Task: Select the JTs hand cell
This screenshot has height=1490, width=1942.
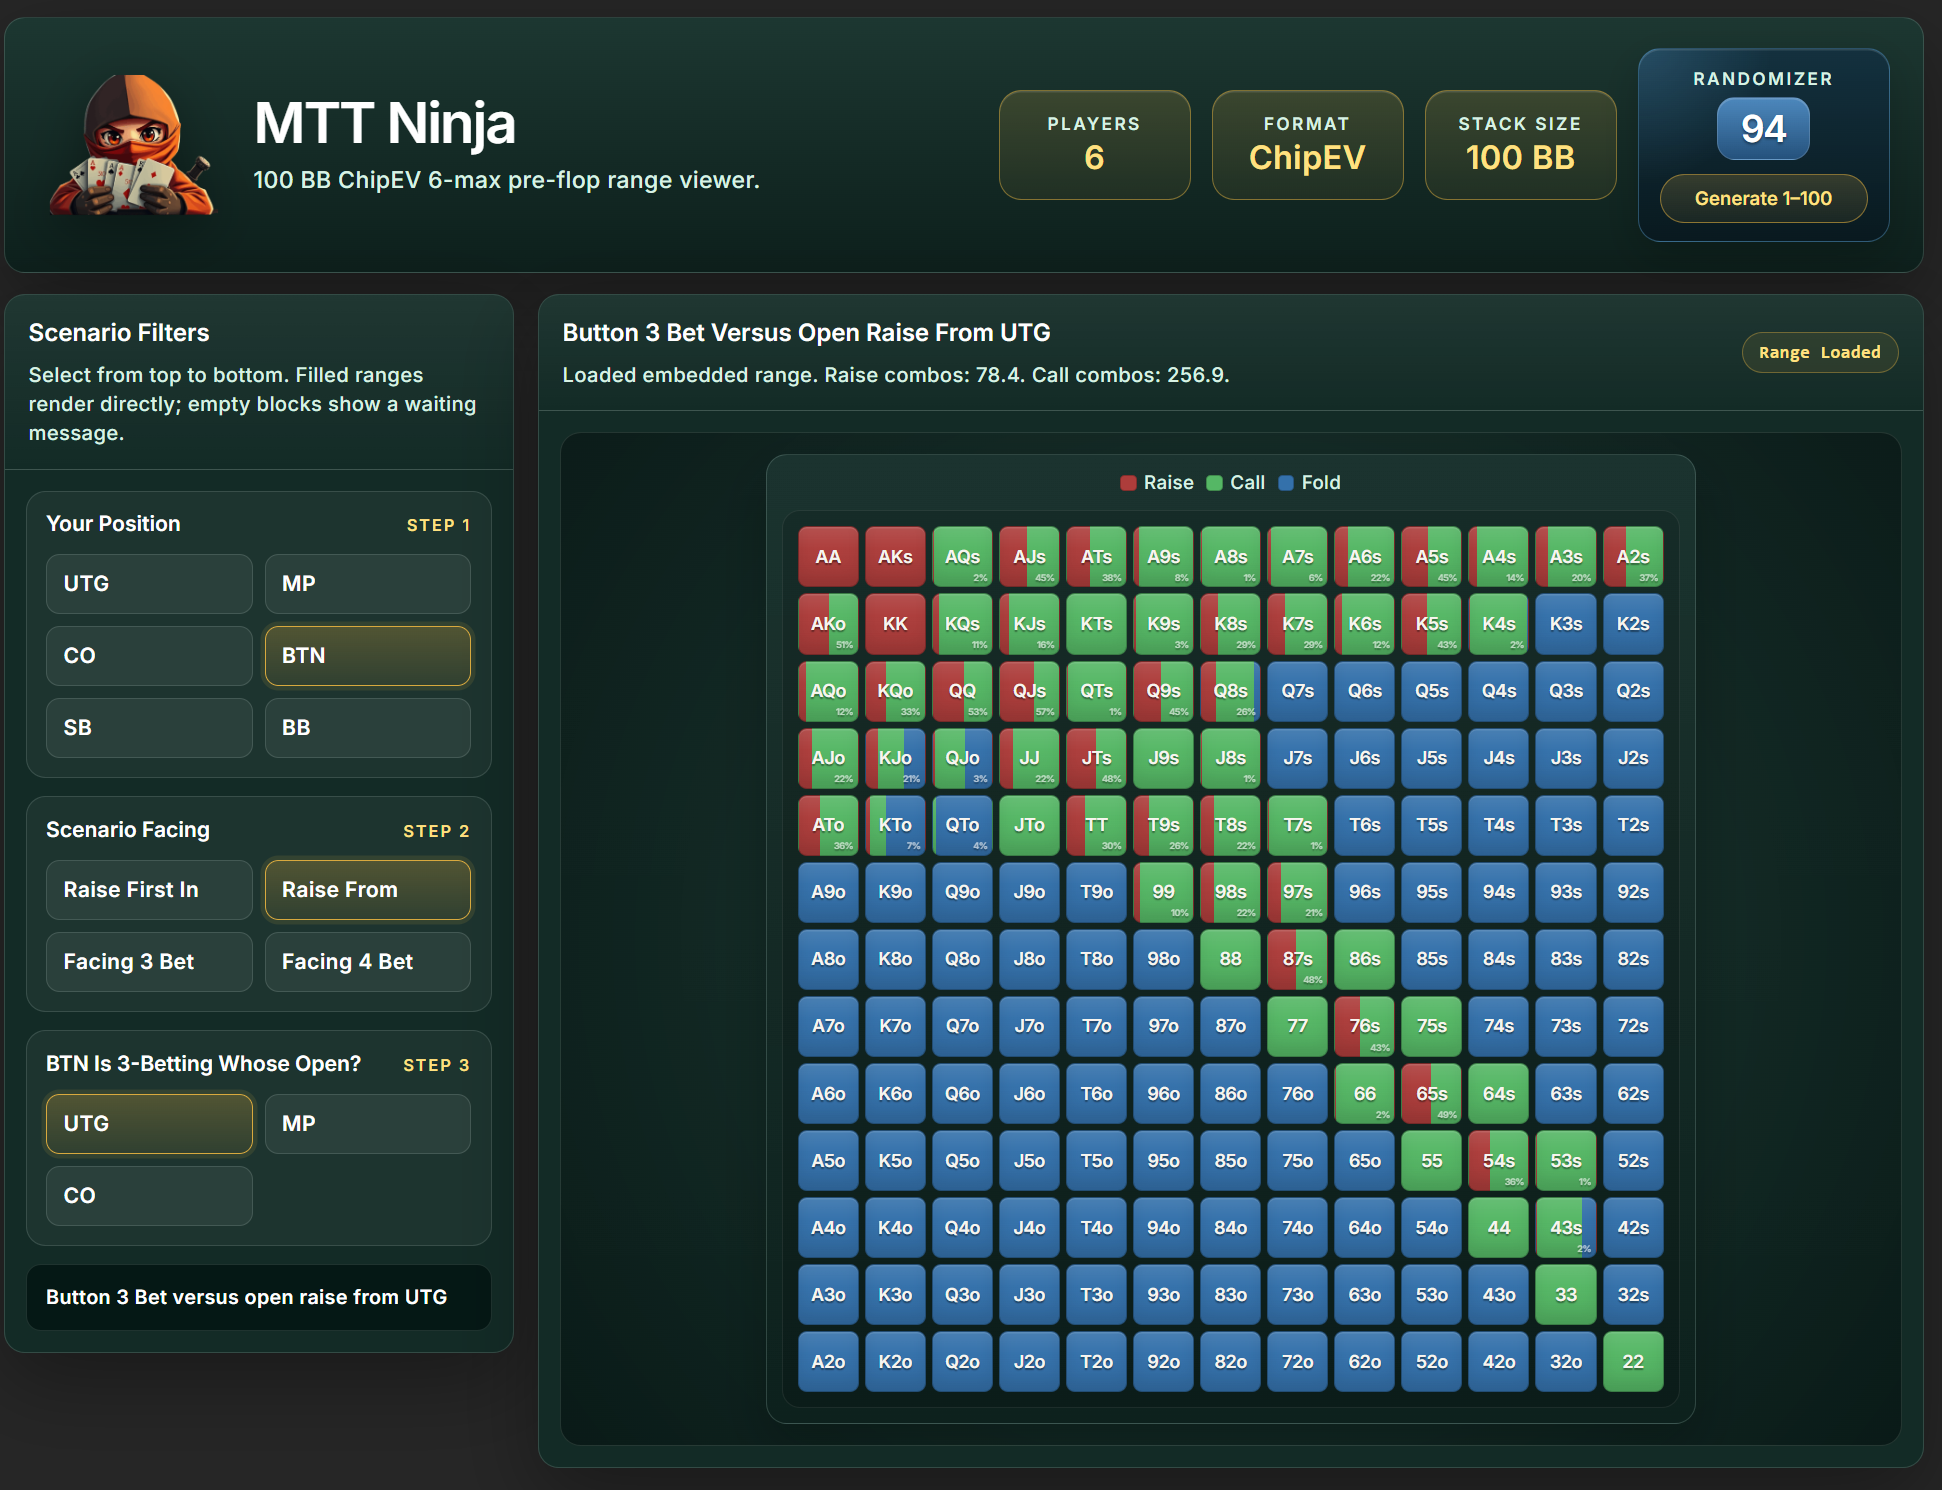Action: tap(1096, 758)
